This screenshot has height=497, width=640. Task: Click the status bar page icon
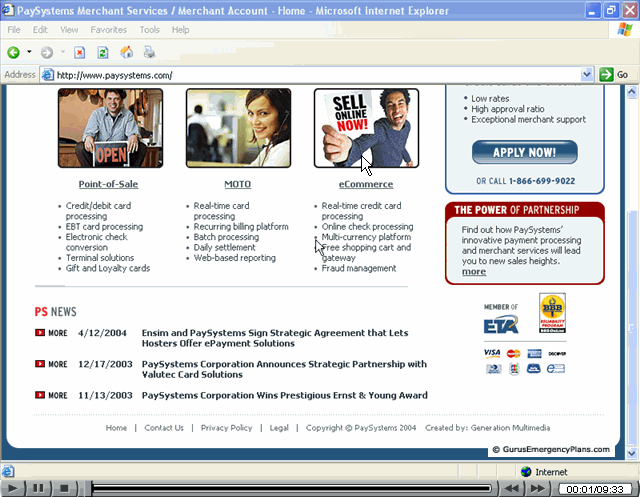pos(8,472)
